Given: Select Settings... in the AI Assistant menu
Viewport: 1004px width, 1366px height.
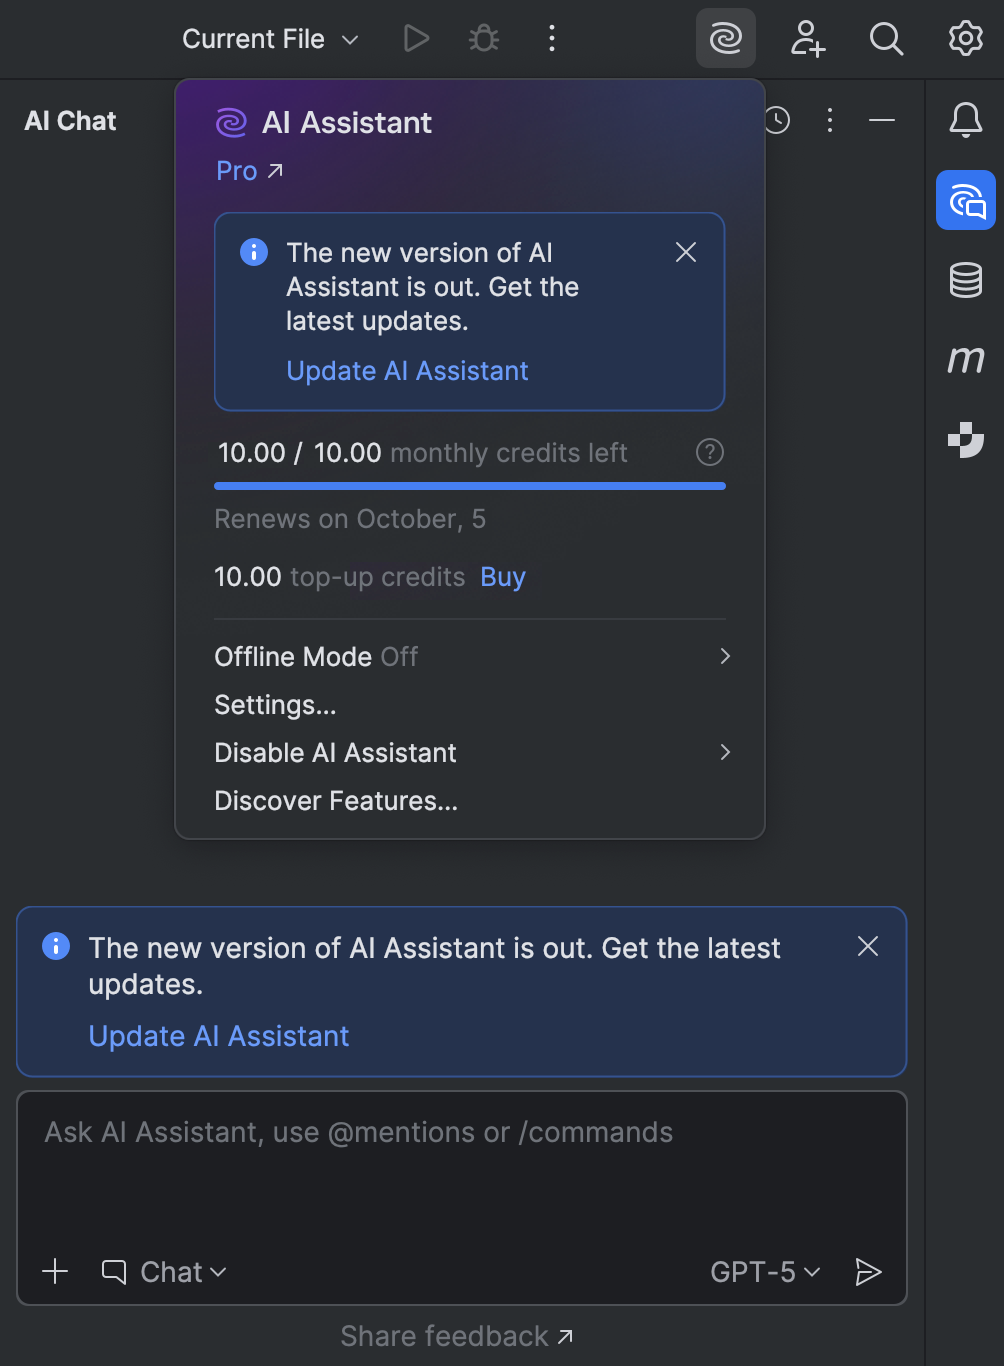Looking at the screenshot, I should [275, 704].
